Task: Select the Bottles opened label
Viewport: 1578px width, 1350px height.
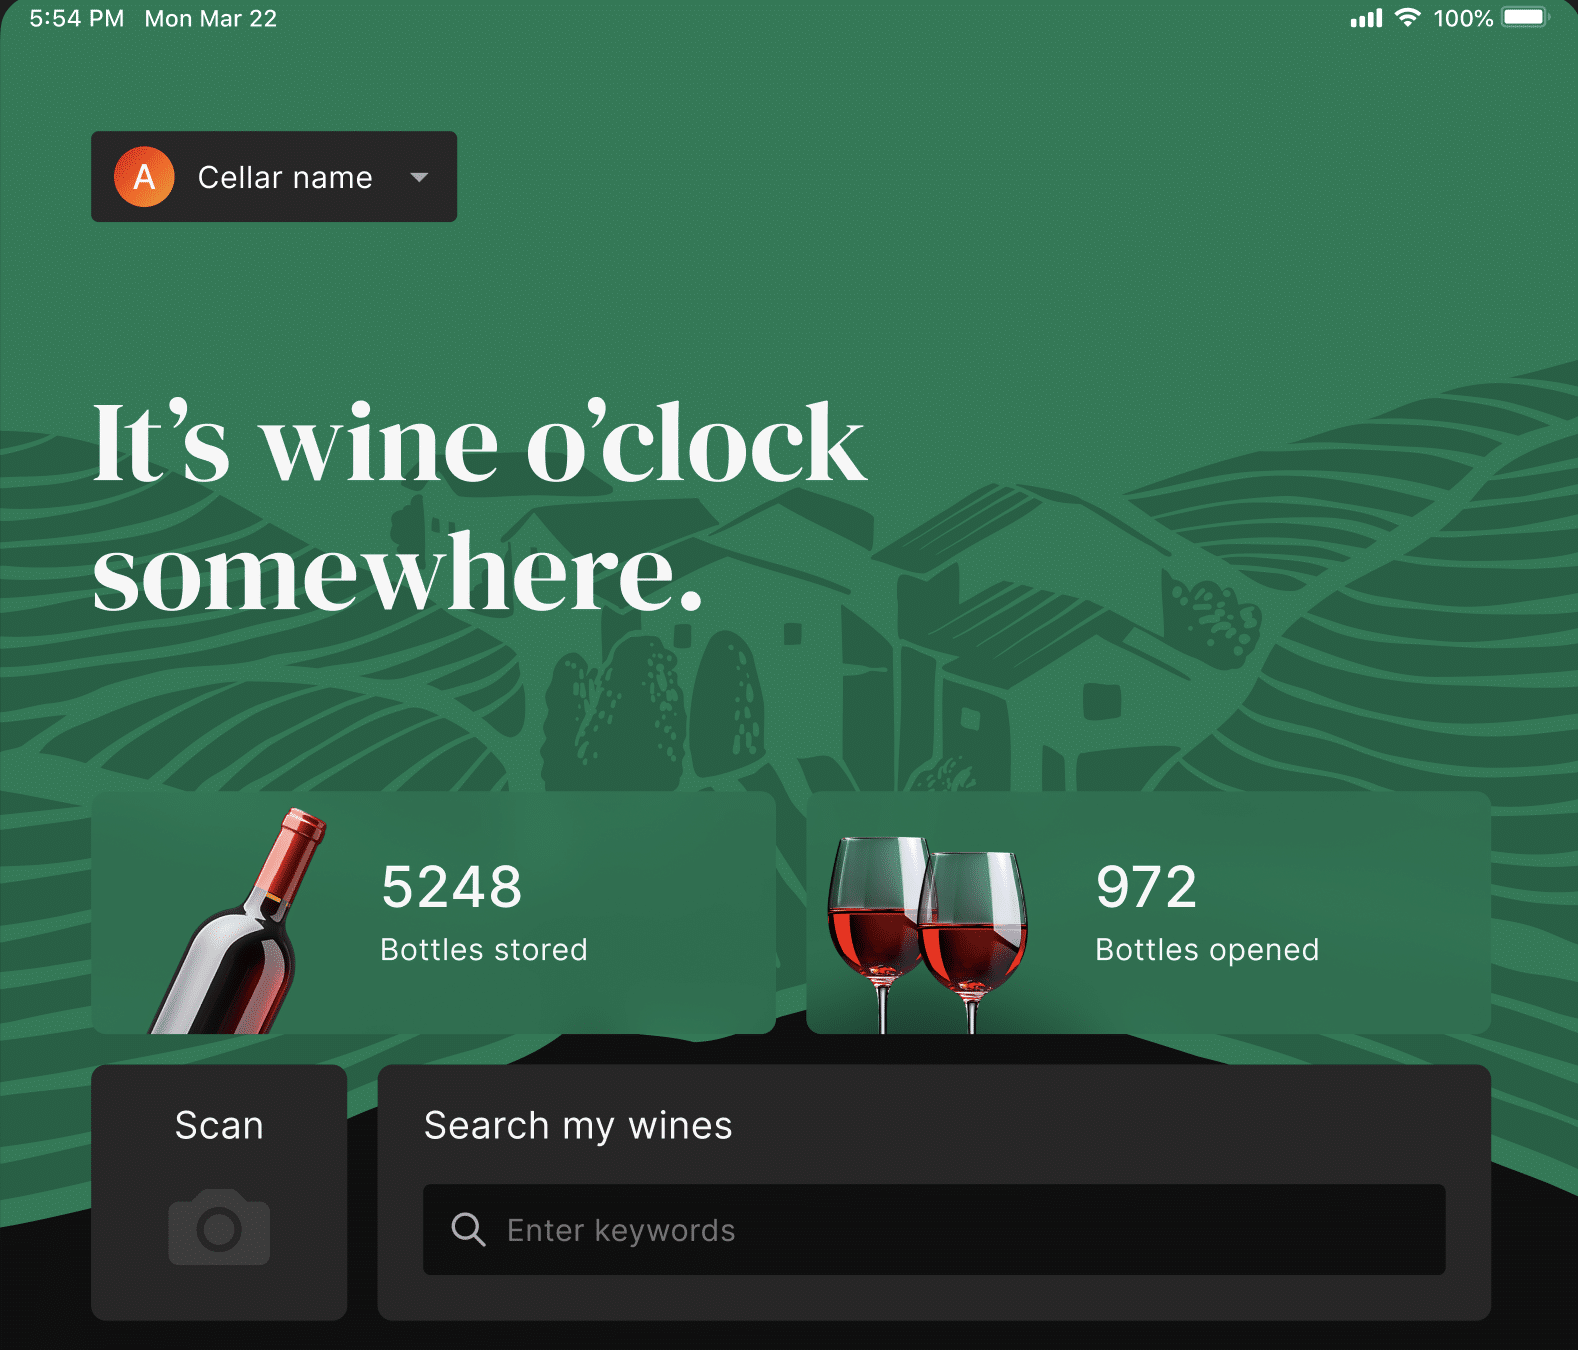Action: [x=1207, y=950]
